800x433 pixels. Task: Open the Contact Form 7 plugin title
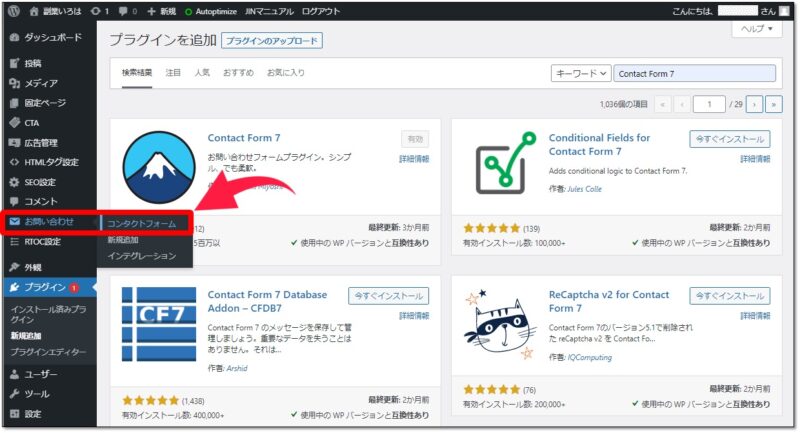coord(244,138)
